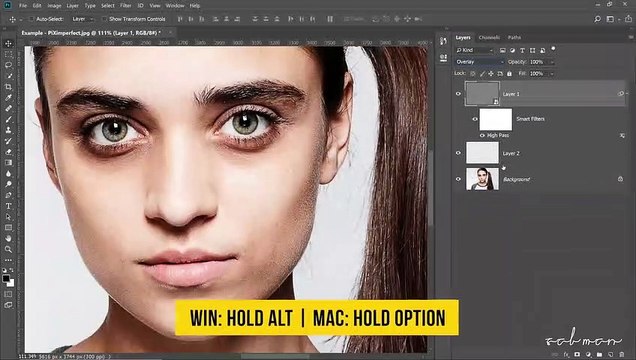Viewport: 636px width, 360px height.
Task: Select the Layer 2 thumbnail
Action: pyautogui.click(x=482, y=153)
